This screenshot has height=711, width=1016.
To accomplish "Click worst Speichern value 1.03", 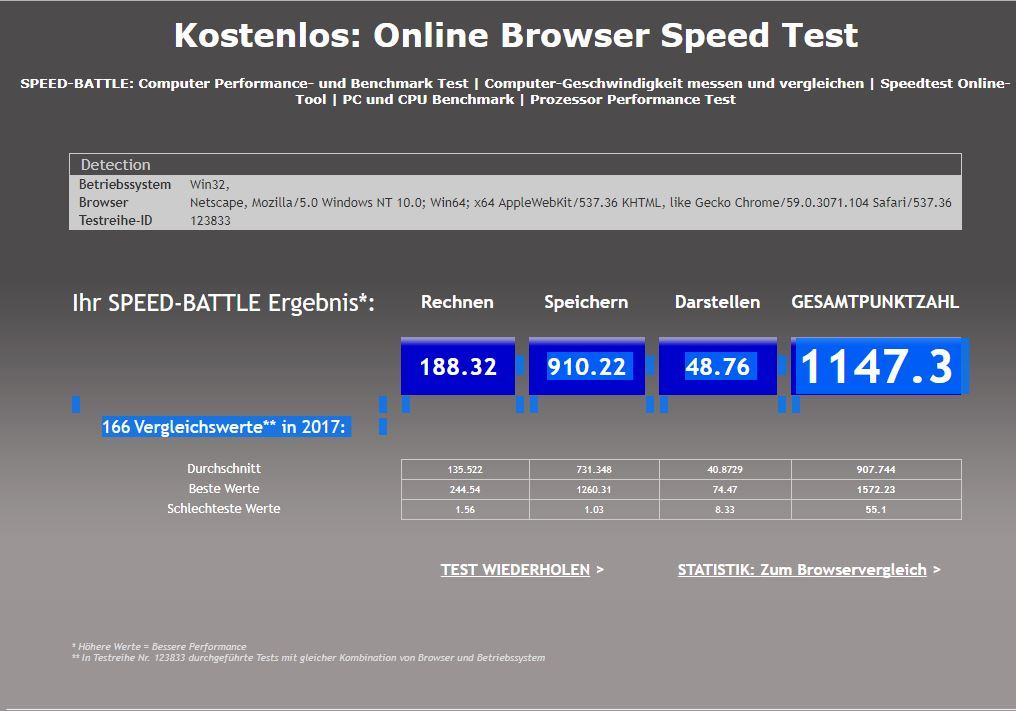I will point(594,509).
